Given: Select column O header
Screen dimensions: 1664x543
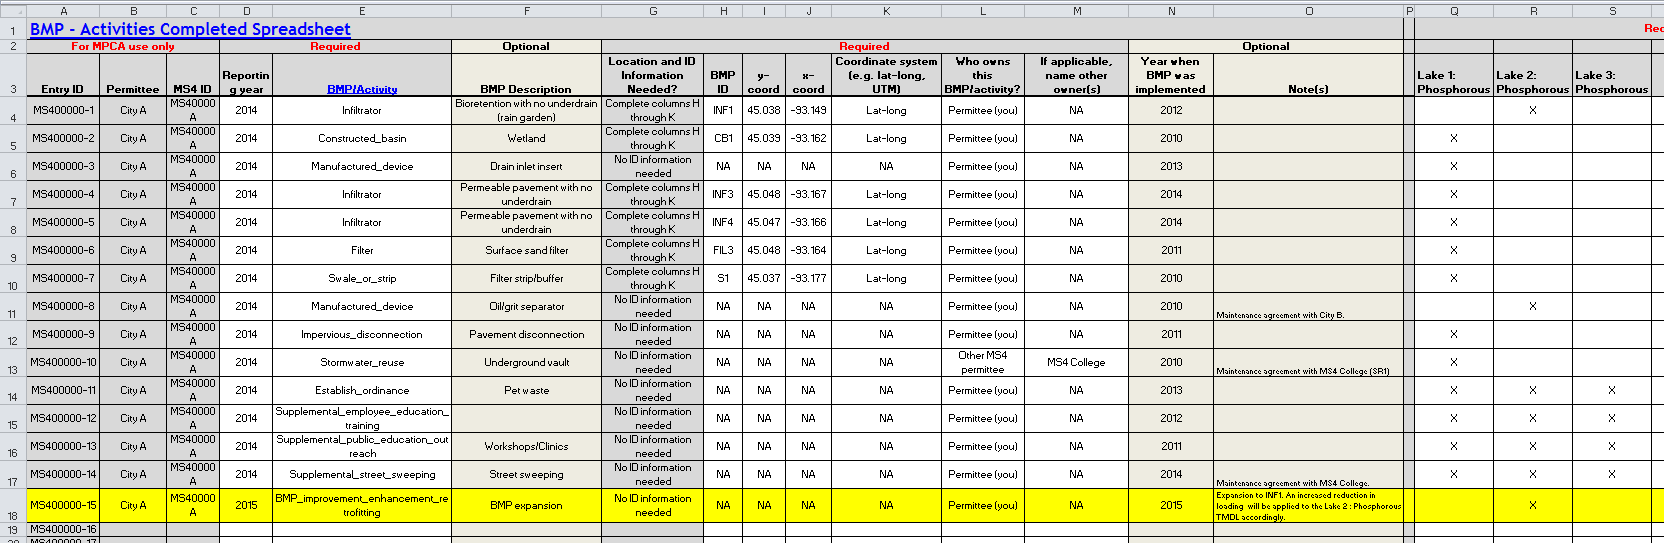Looking at the screenshot, I should [x=1308, y=11].
